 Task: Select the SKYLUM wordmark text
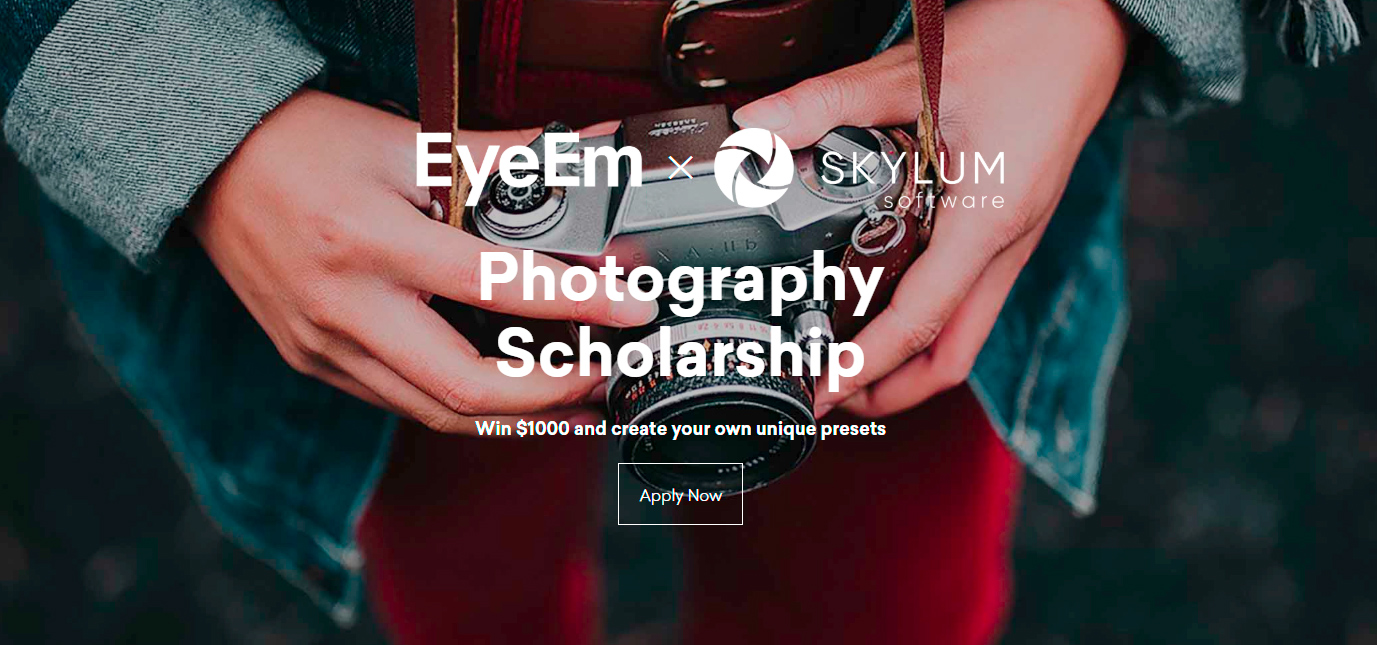(912, 168)
